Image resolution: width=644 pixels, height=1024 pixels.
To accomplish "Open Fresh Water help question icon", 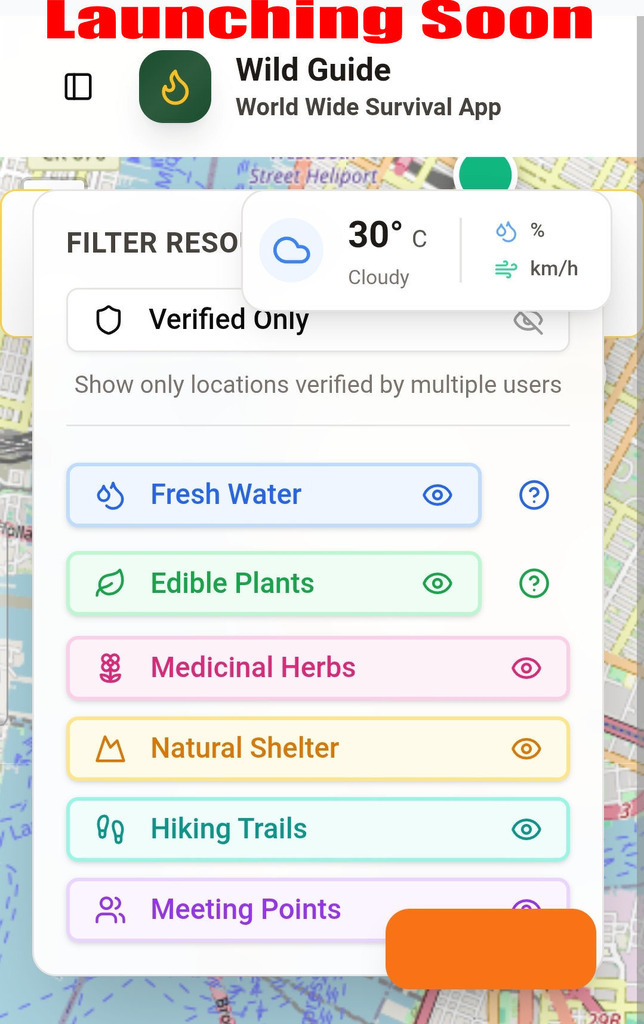I will [534, 494].
